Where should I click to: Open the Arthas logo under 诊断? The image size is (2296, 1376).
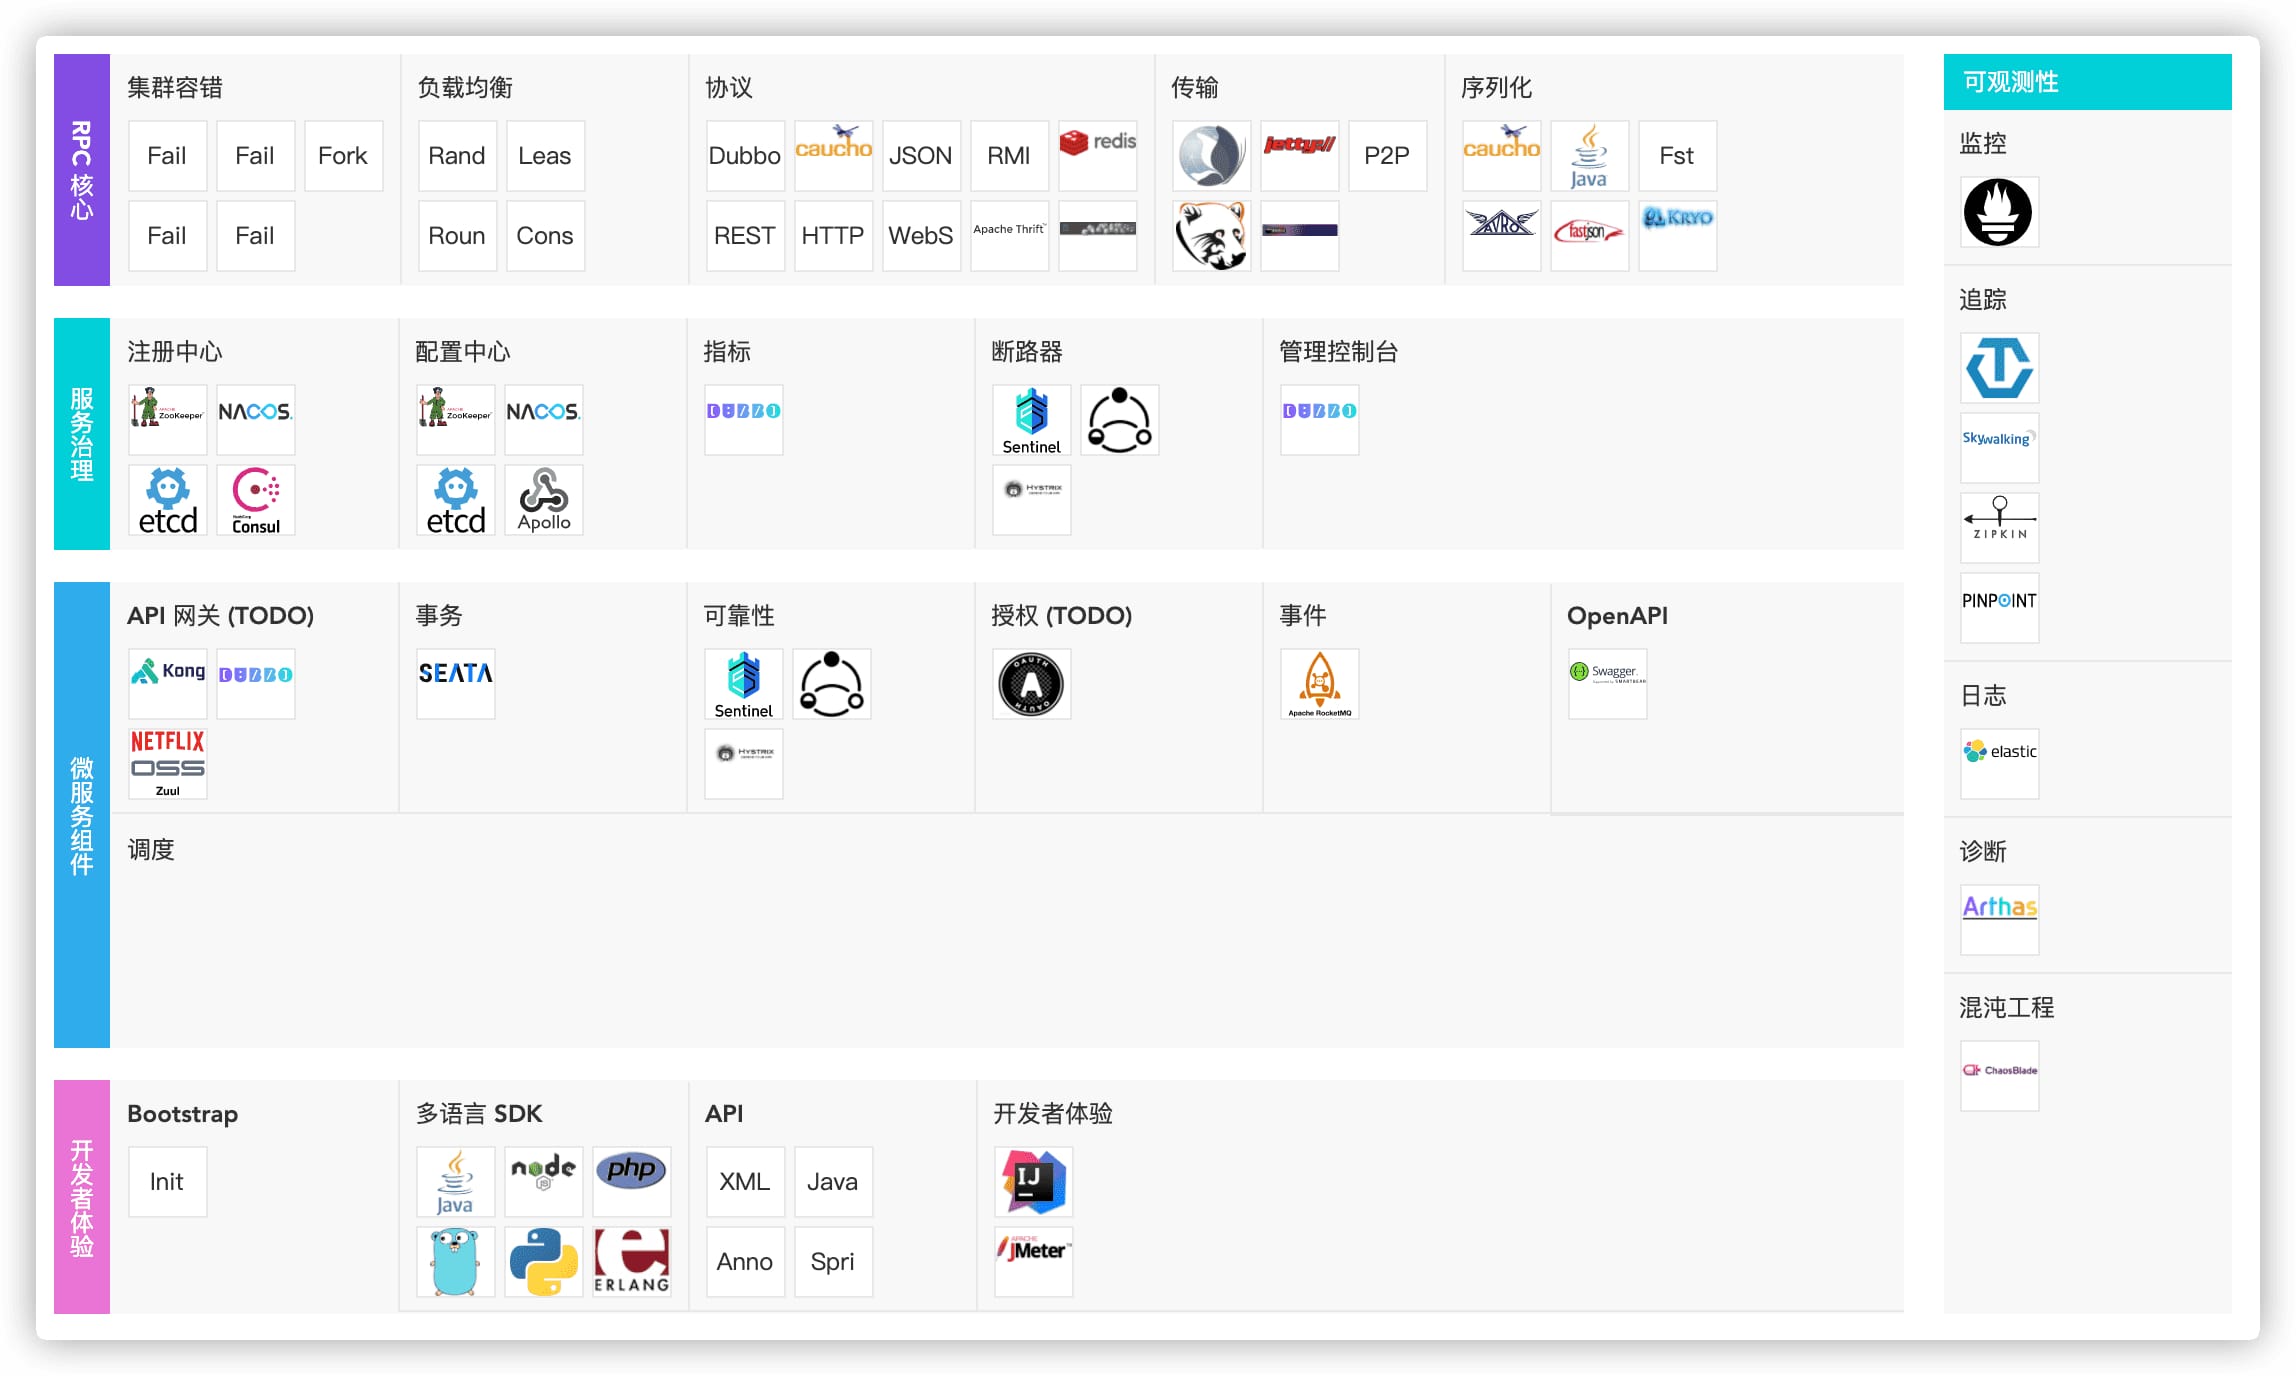[1999, 920]
